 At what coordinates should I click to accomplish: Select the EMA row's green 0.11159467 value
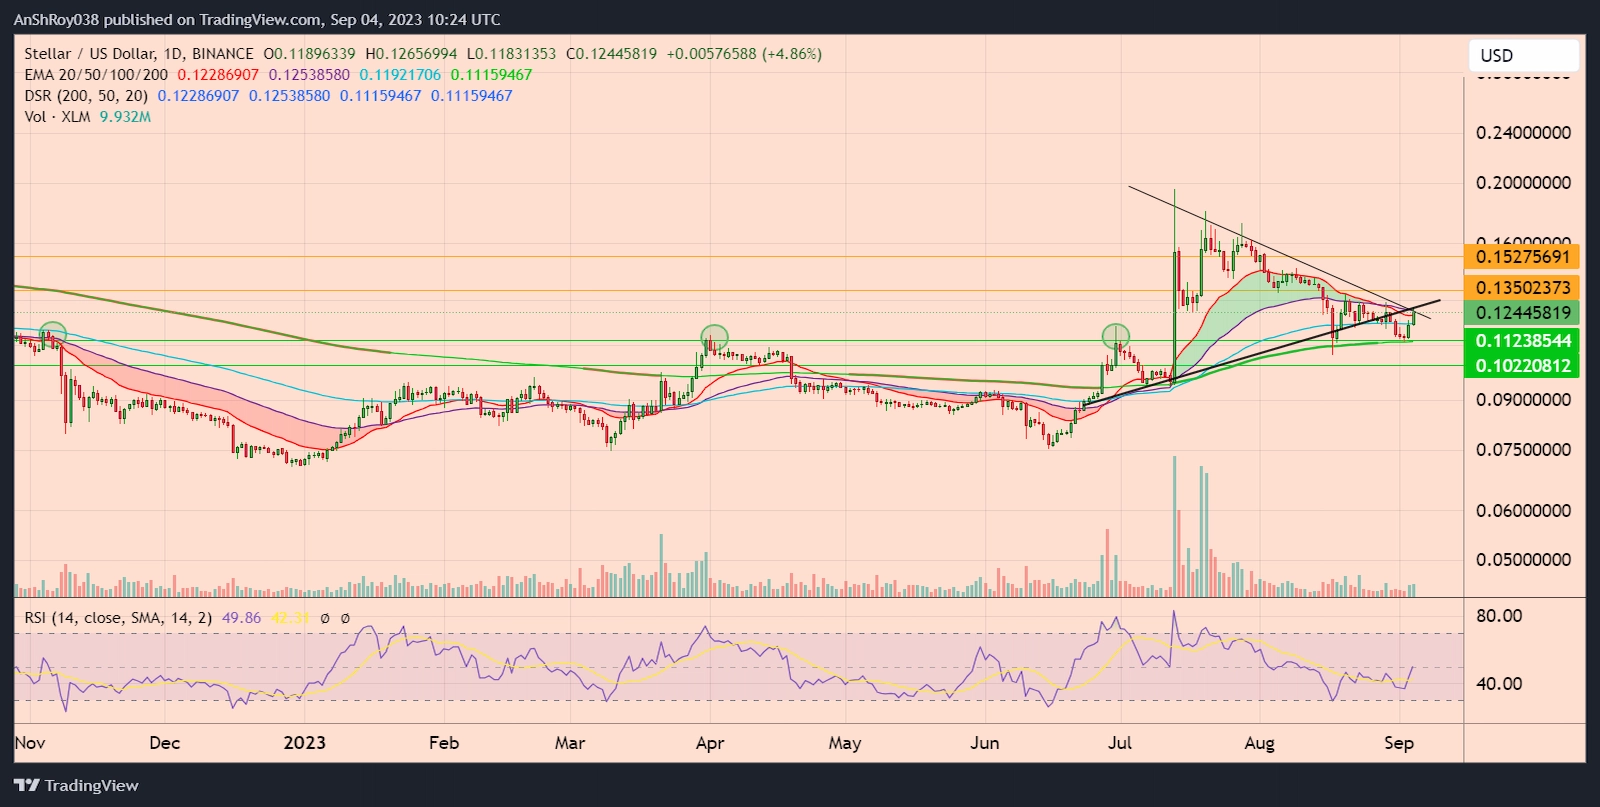tap(491, 75)
